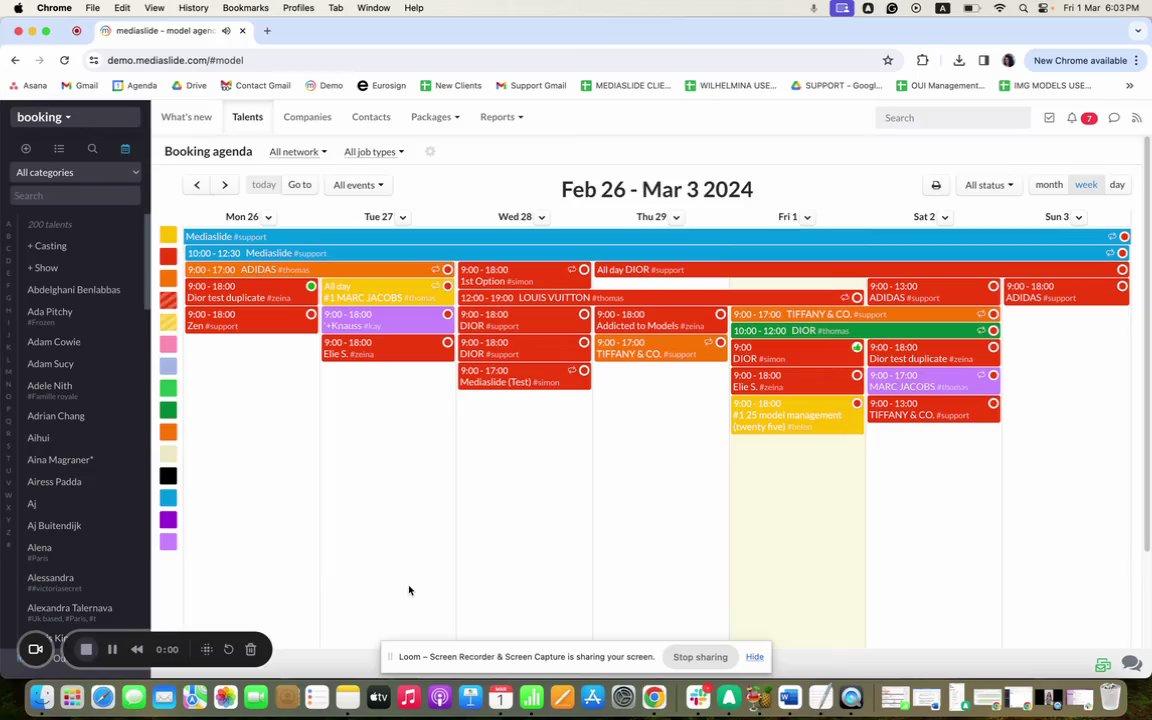Switch to month view
This screenshot has height=720, width=1152.
(1049, 185)
